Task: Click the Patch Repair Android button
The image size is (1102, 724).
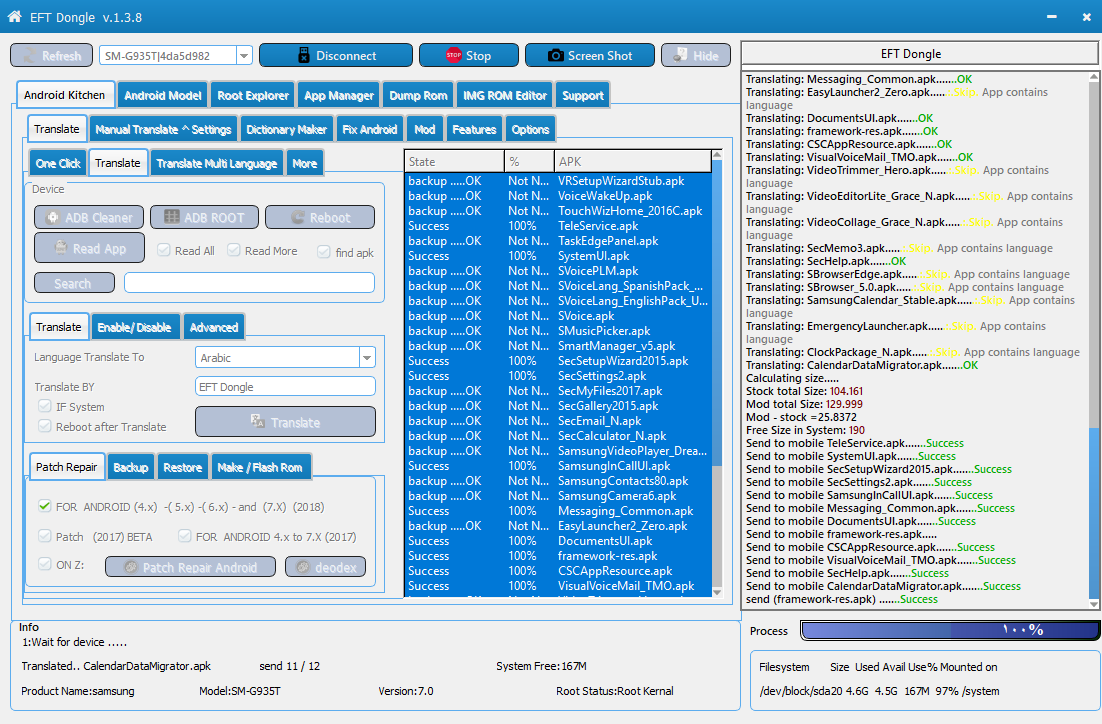Action: click(190, 567)
